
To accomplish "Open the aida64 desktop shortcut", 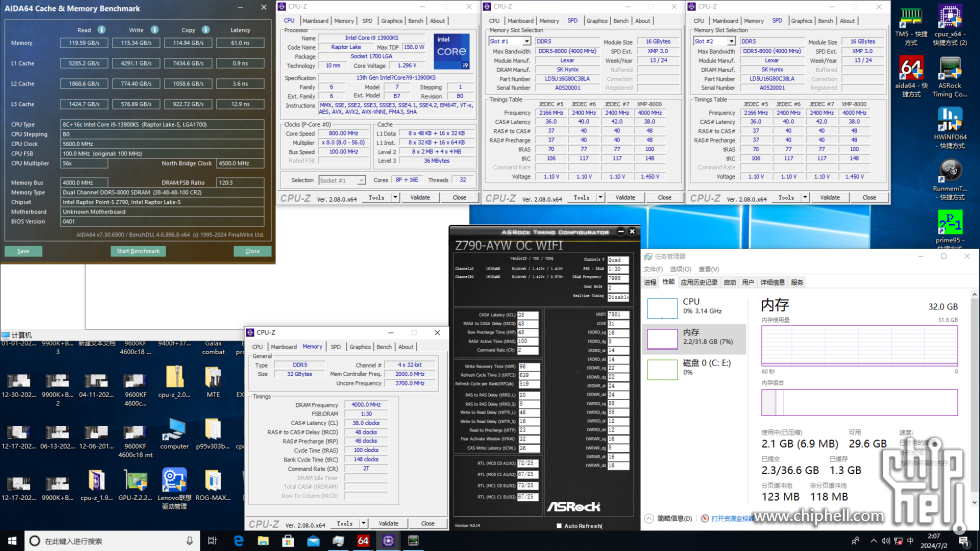I will coord(911,77).
